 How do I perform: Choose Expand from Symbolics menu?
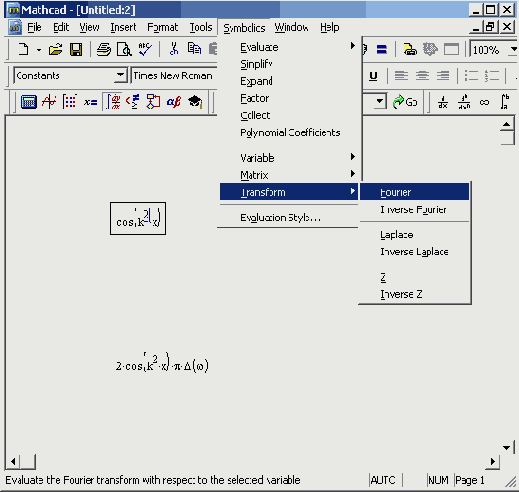[289, 81]
